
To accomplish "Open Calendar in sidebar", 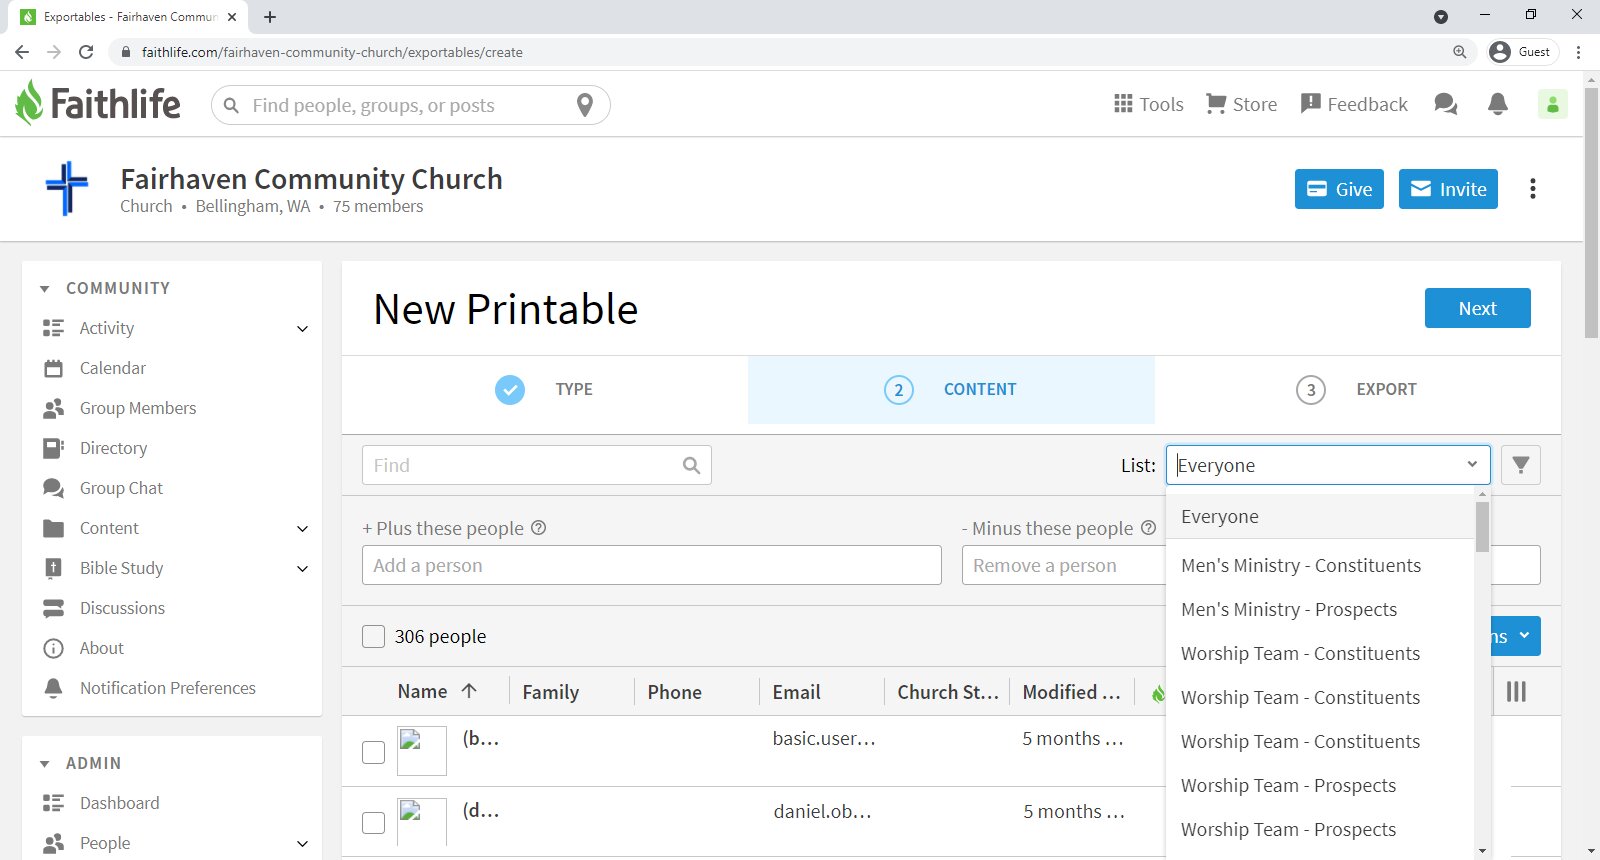I will pos(113,368).
